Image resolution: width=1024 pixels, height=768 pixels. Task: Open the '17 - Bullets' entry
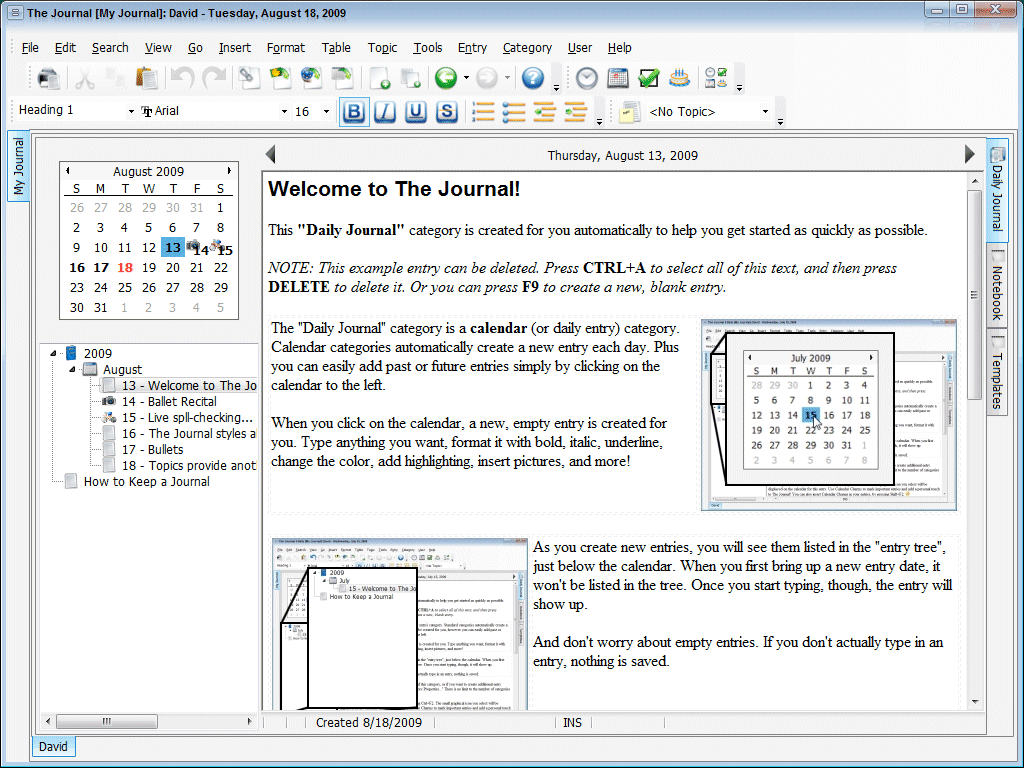[x=152, y=449]
